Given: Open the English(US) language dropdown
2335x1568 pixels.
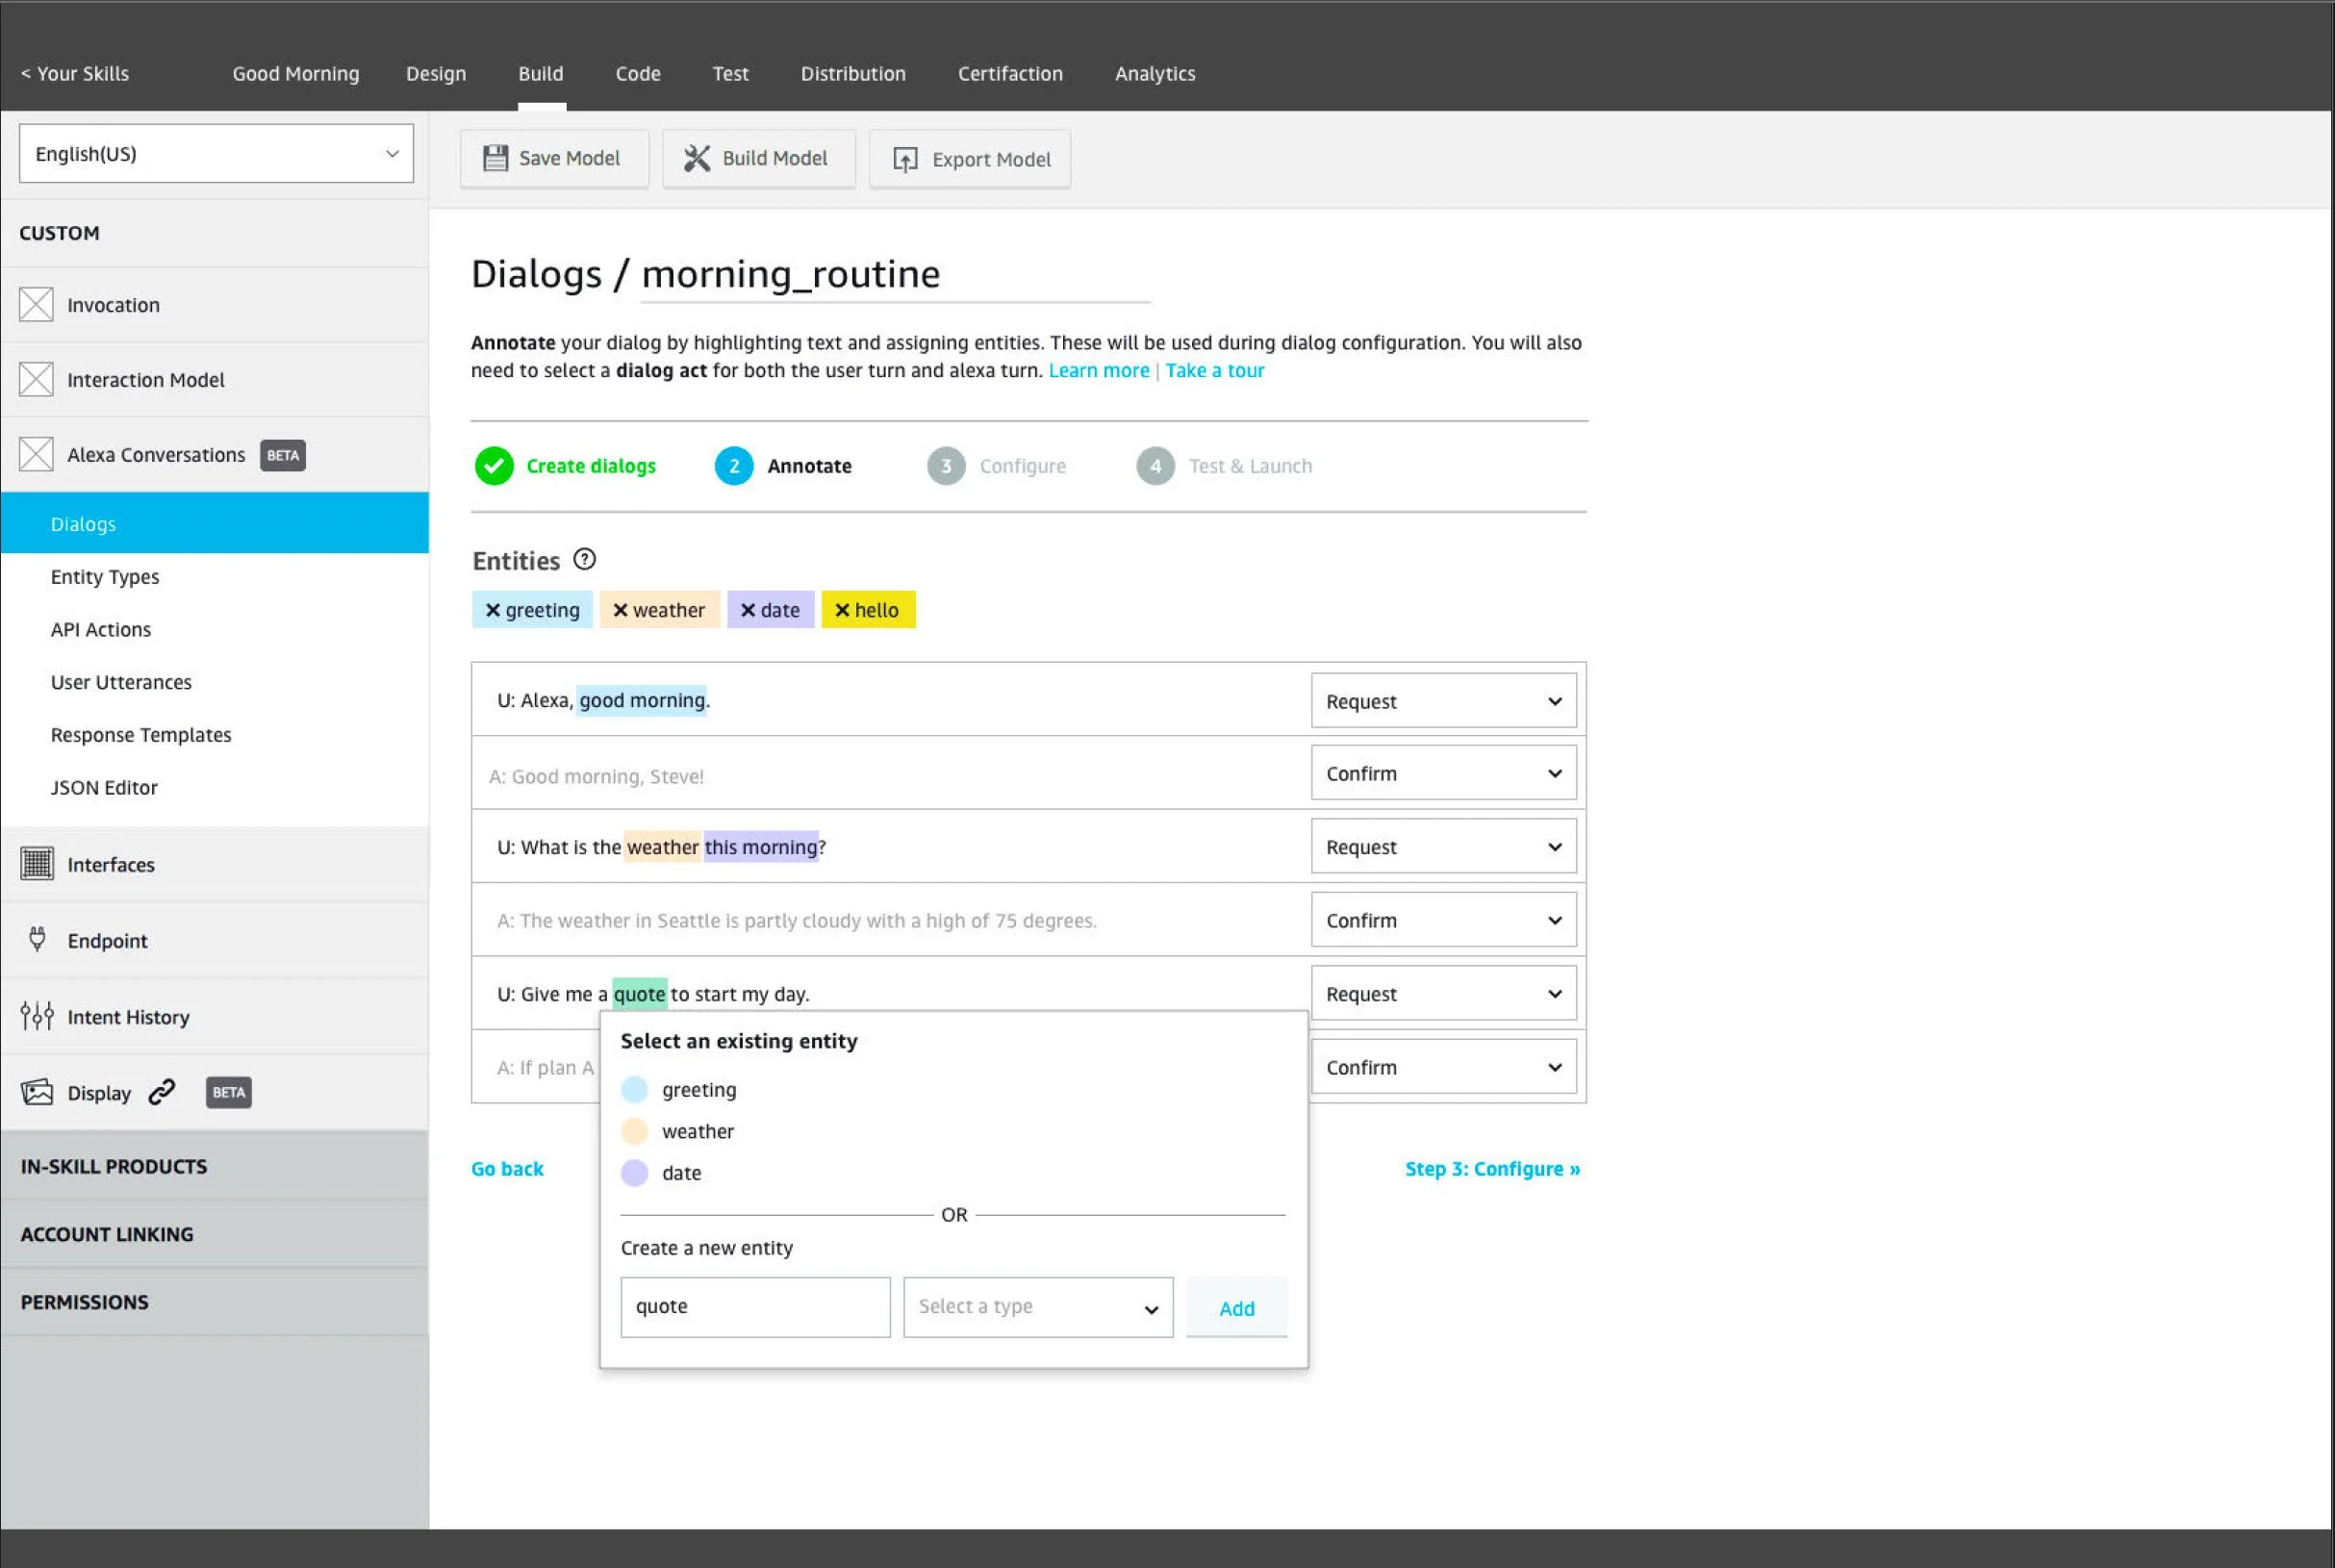Looking at the screenshot, I should point(216,154).
